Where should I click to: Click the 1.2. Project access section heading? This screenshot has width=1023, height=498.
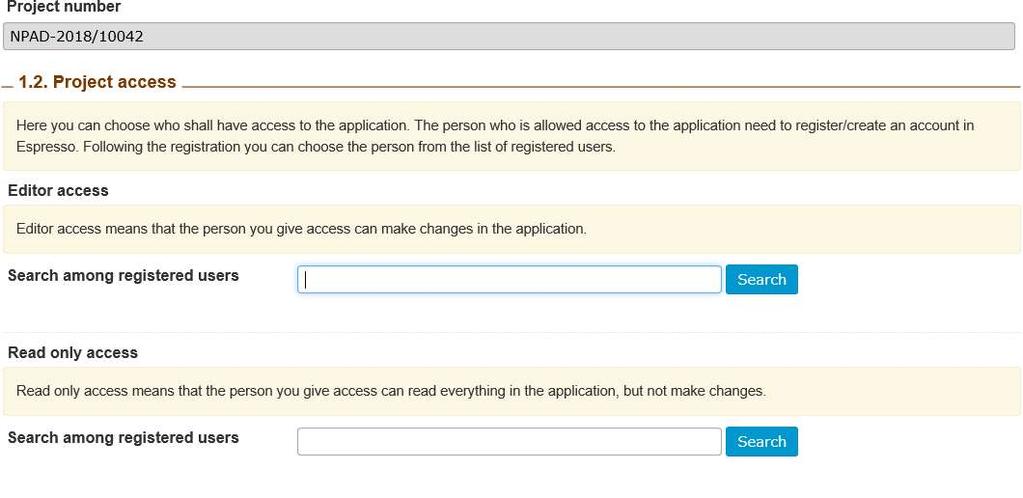97,82
